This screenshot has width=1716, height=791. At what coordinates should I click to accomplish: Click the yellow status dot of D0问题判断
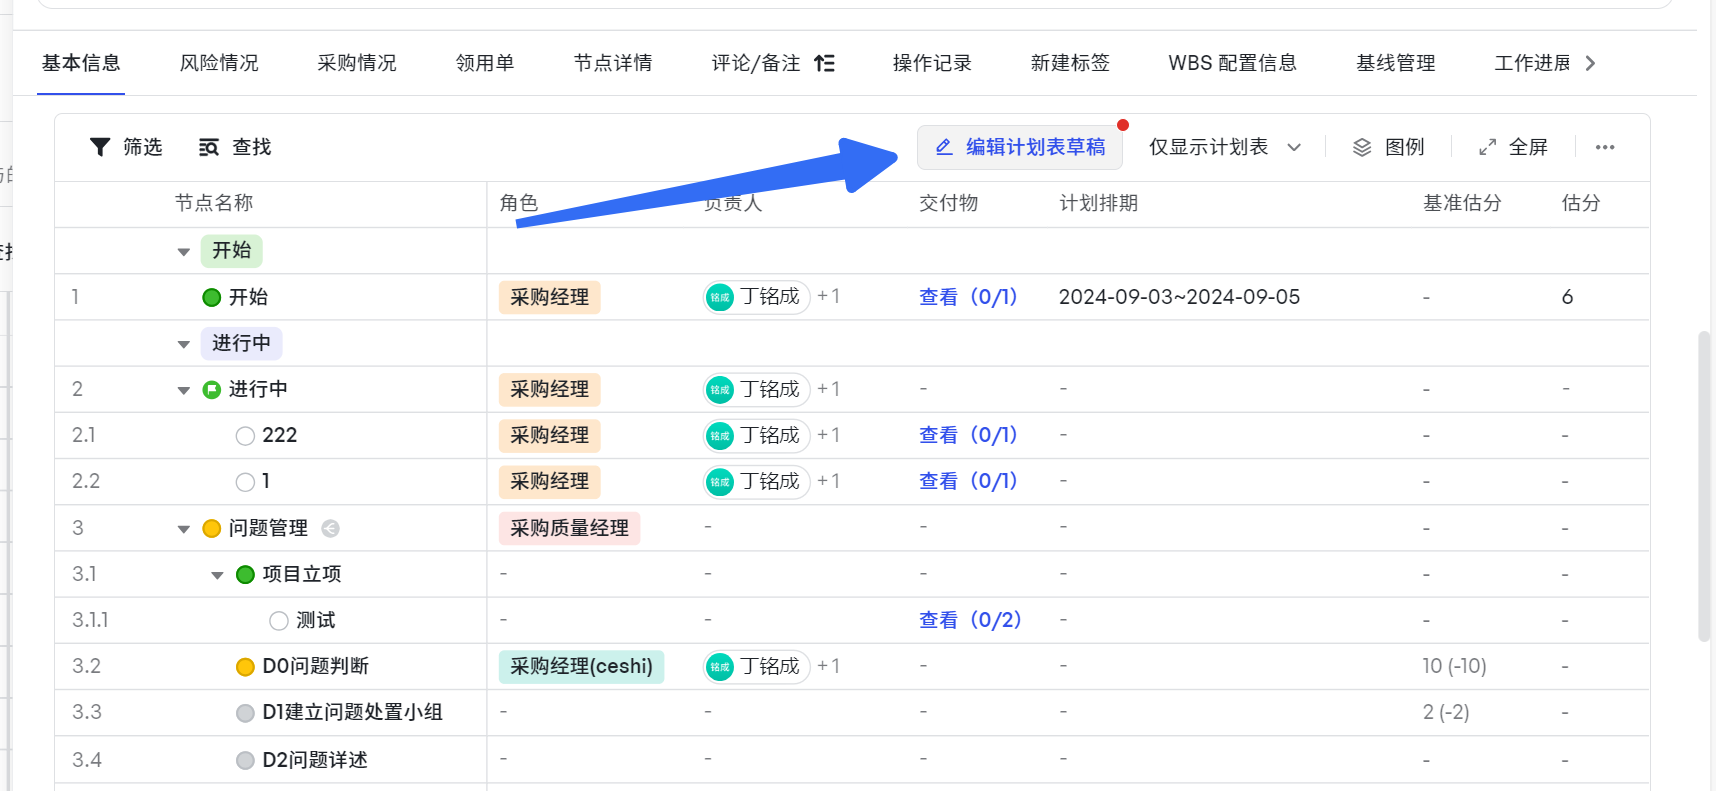[x=245, y=667]
